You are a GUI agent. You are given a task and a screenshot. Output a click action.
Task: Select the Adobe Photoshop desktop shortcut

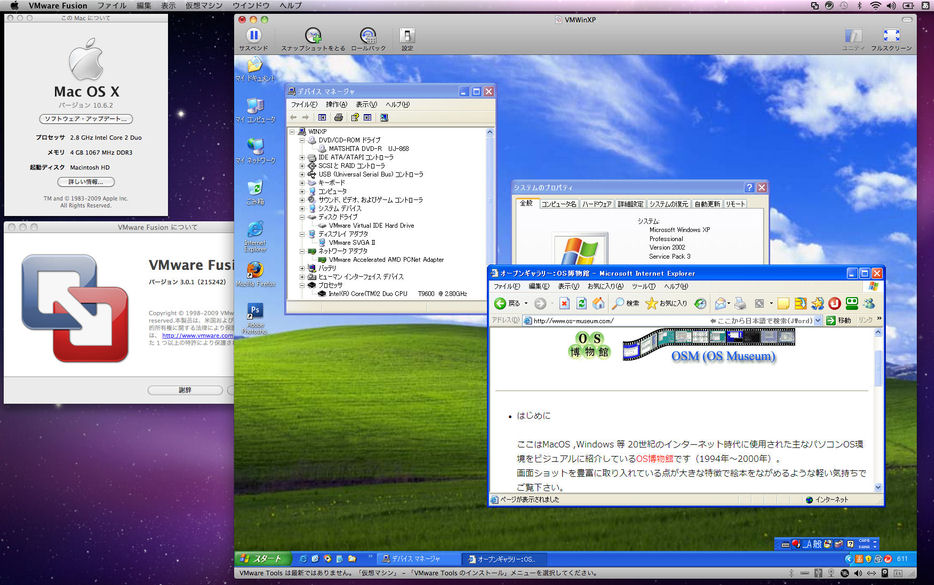256,318
